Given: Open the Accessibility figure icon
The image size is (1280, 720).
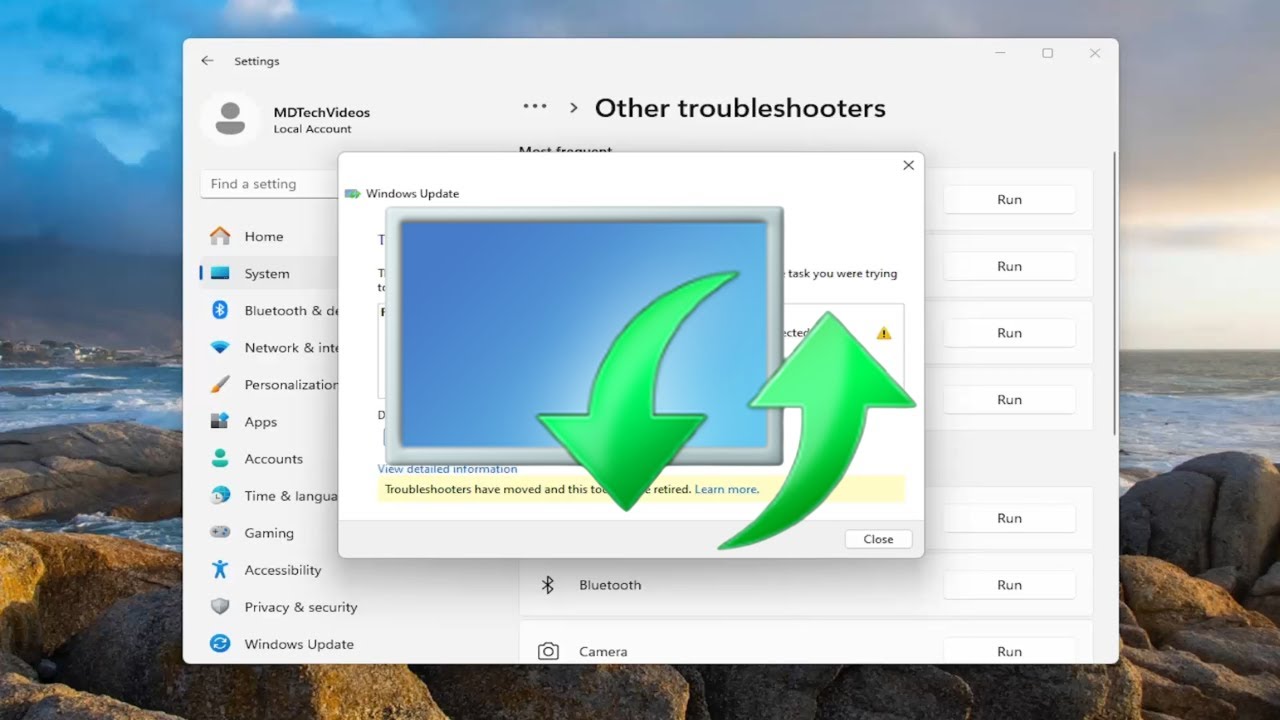Looking at the screenshot, I should 220,569.
